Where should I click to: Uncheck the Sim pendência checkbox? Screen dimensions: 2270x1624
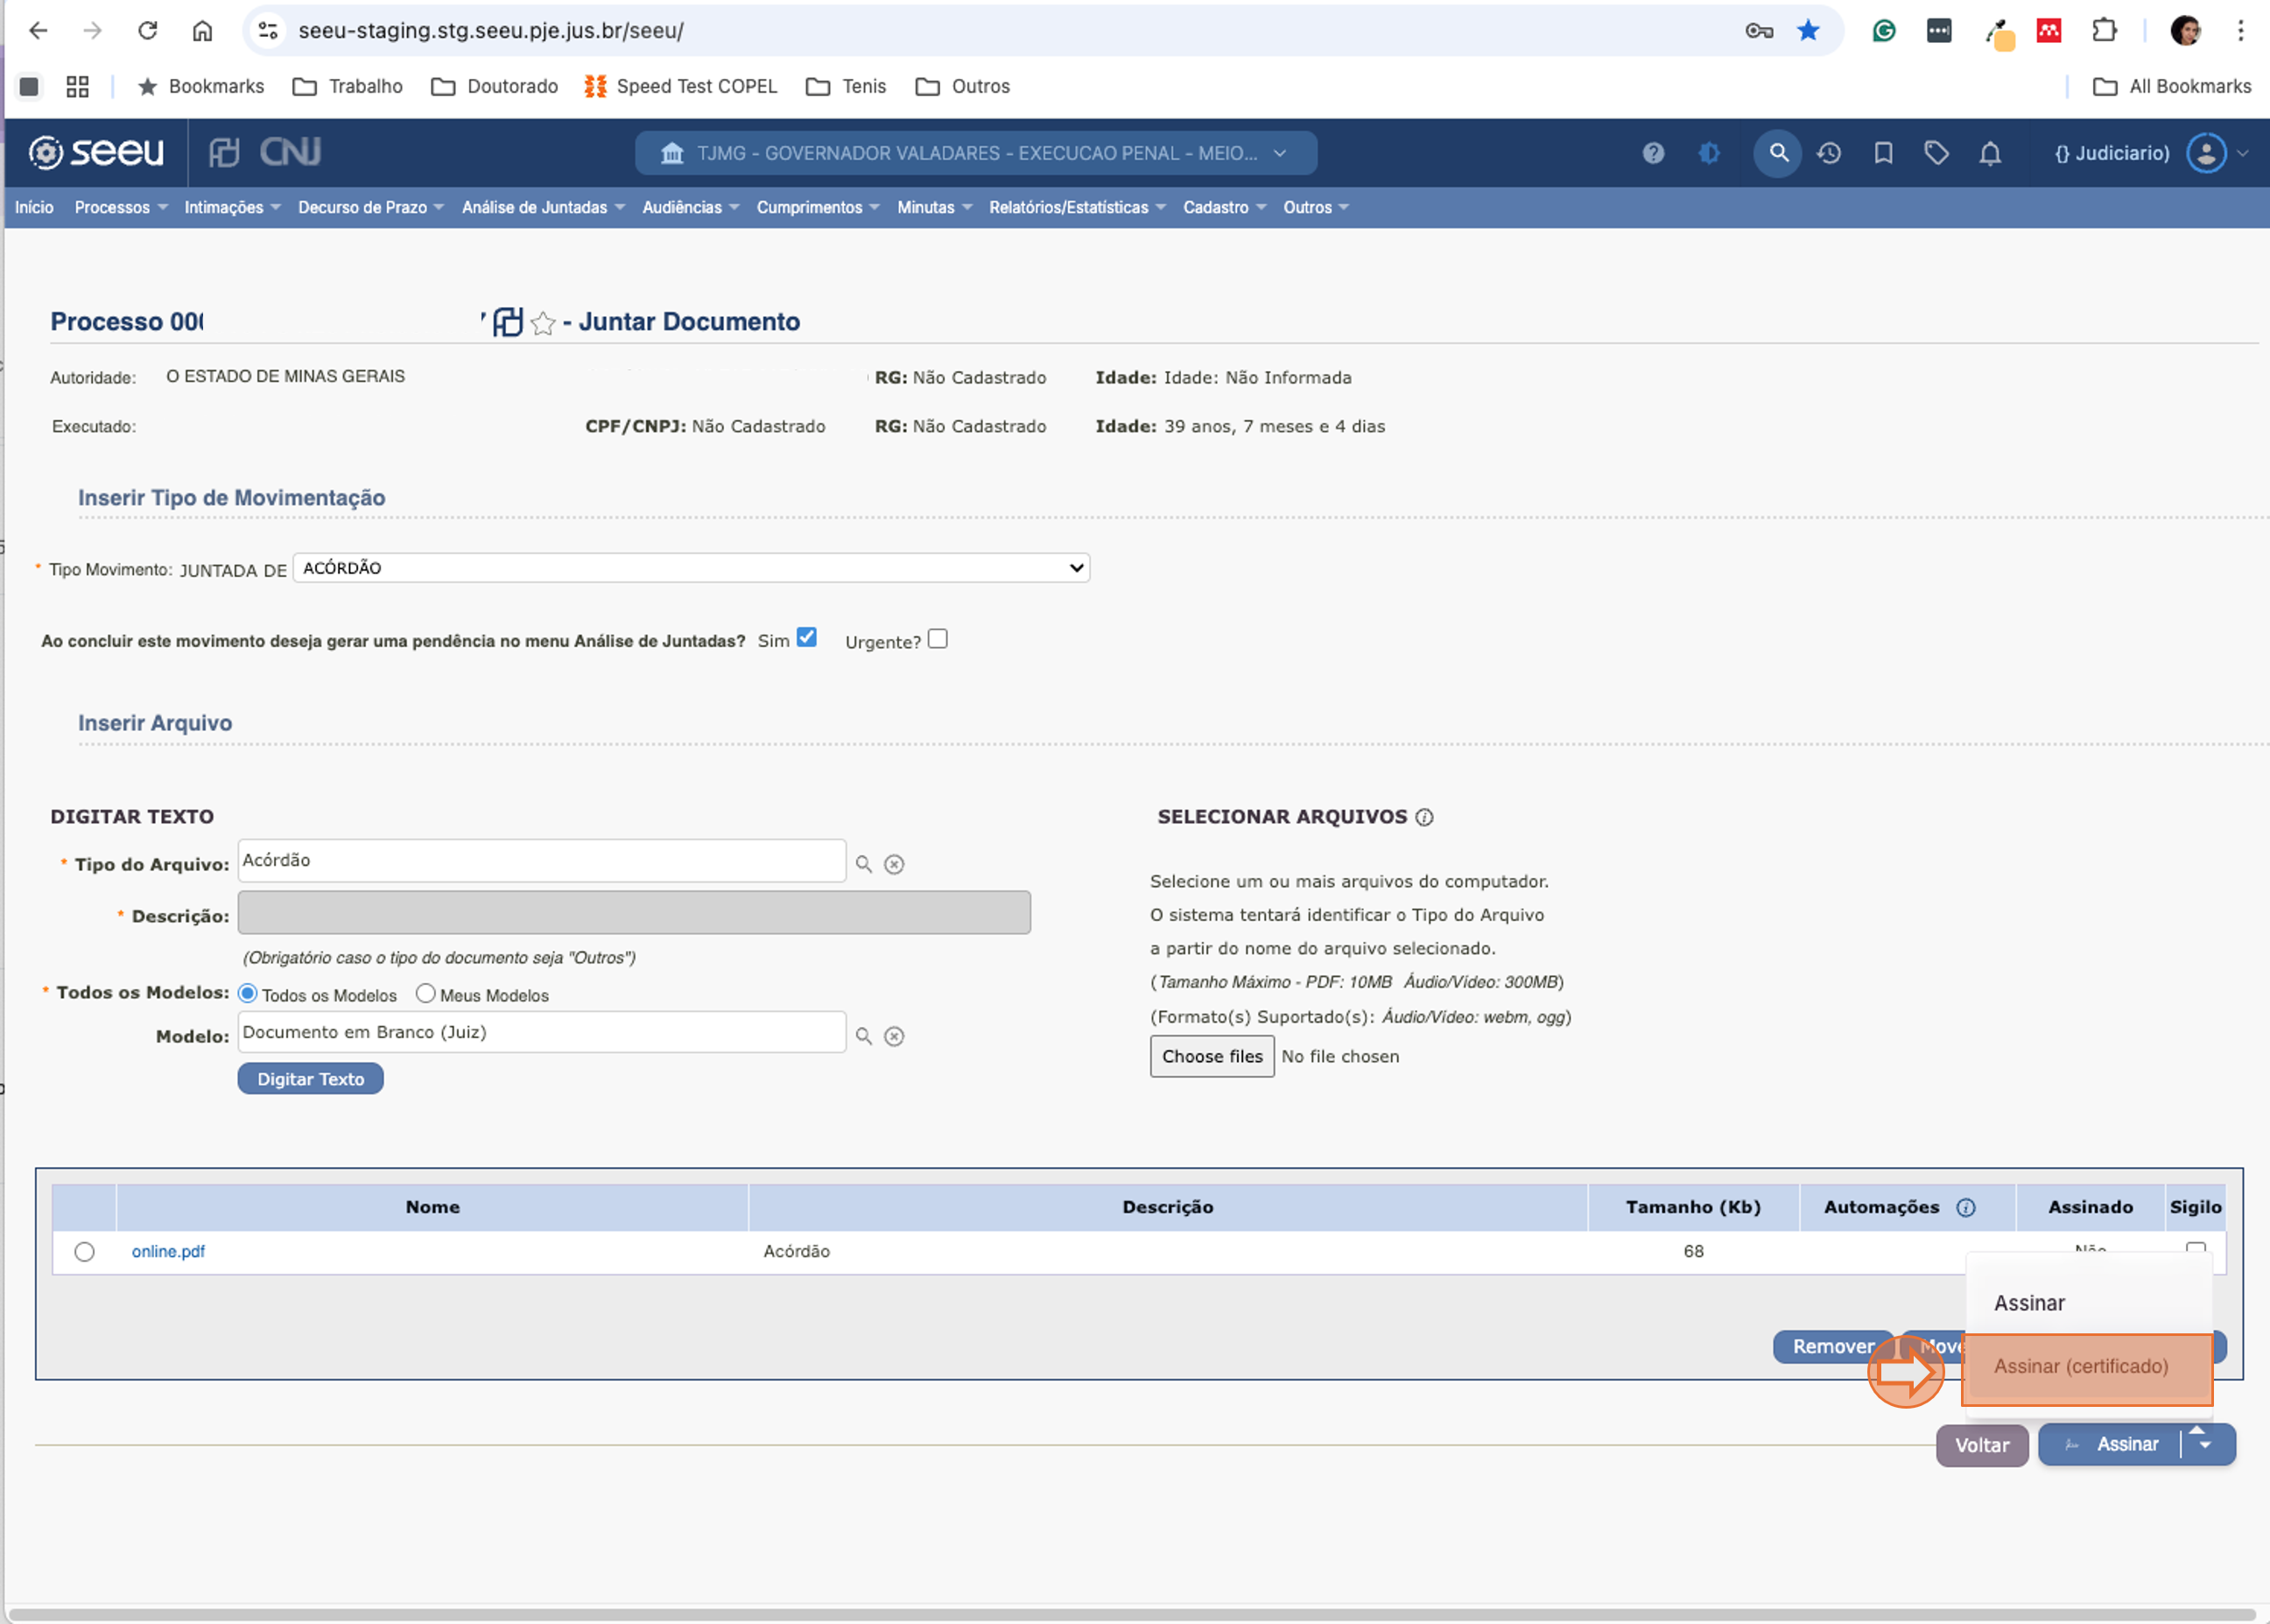(807, 638)
